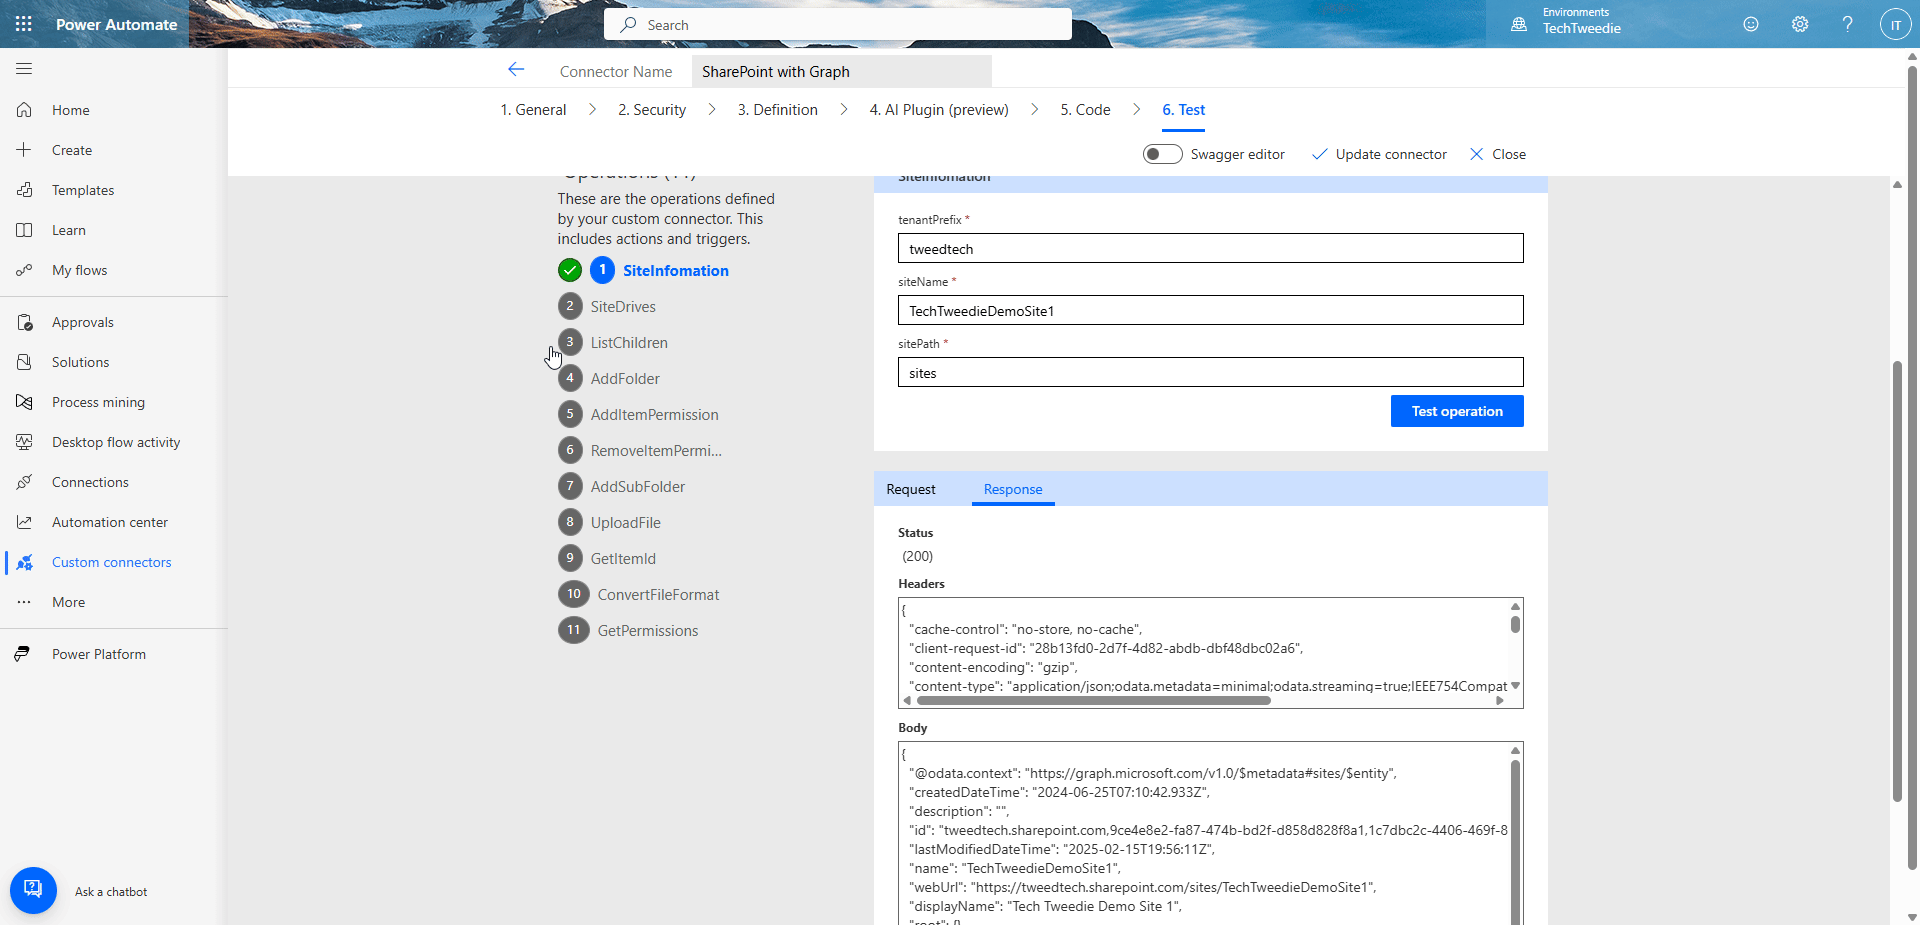
Task: Open the Ask a chatbot assistant
Action: click(33, 889)
